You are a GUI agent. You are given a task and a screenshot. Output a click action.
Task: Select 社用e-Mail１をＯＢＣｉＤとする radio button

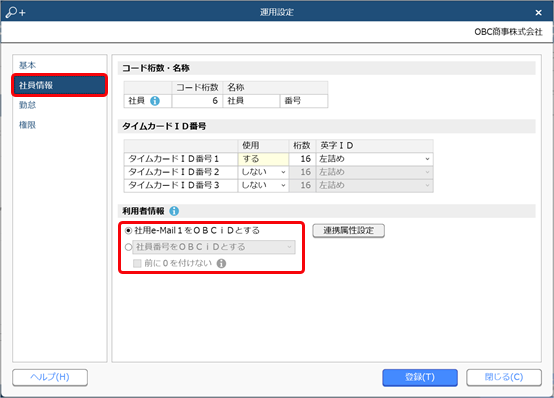click(128, 231)
